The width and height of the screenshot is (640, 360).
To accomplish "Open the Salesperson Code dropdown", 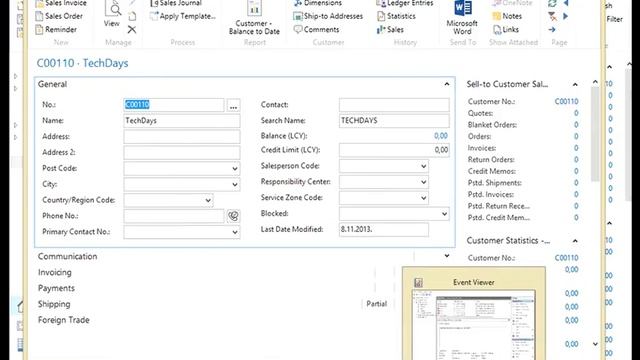I will (x=423, y=166).
